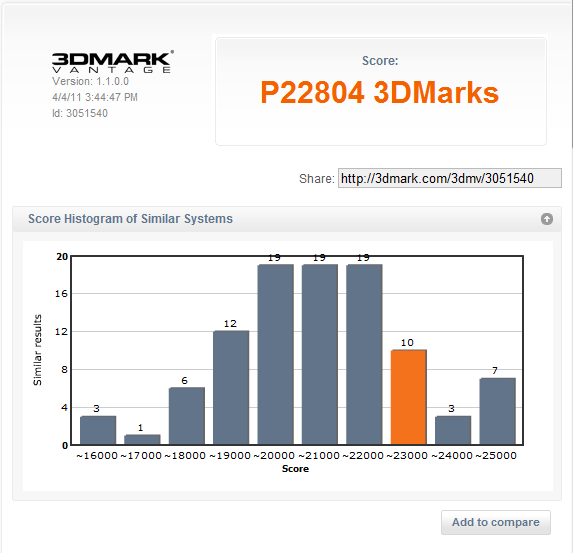Click the ~16000 histogram bar
Image resolution: width=573 pixels, height=553 pixels.
pyautogui.click(x=98, y=431)
